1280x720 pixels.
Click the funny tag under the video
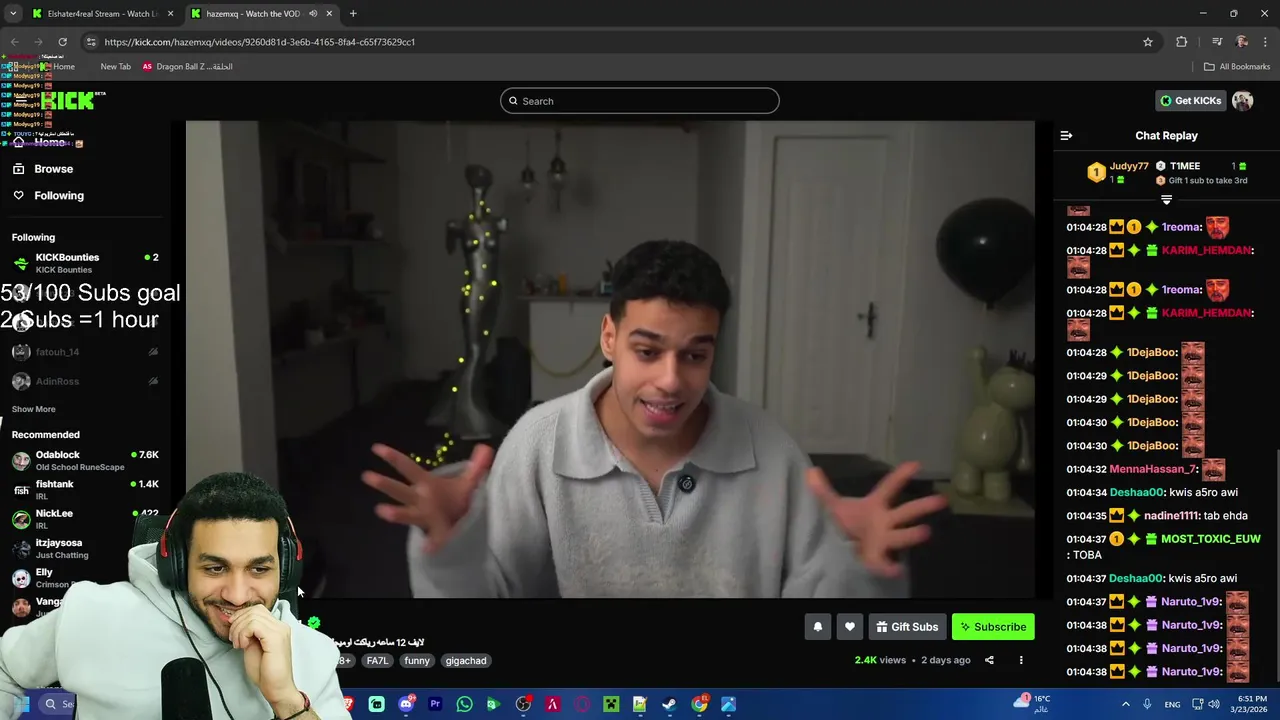click(417, 660)
